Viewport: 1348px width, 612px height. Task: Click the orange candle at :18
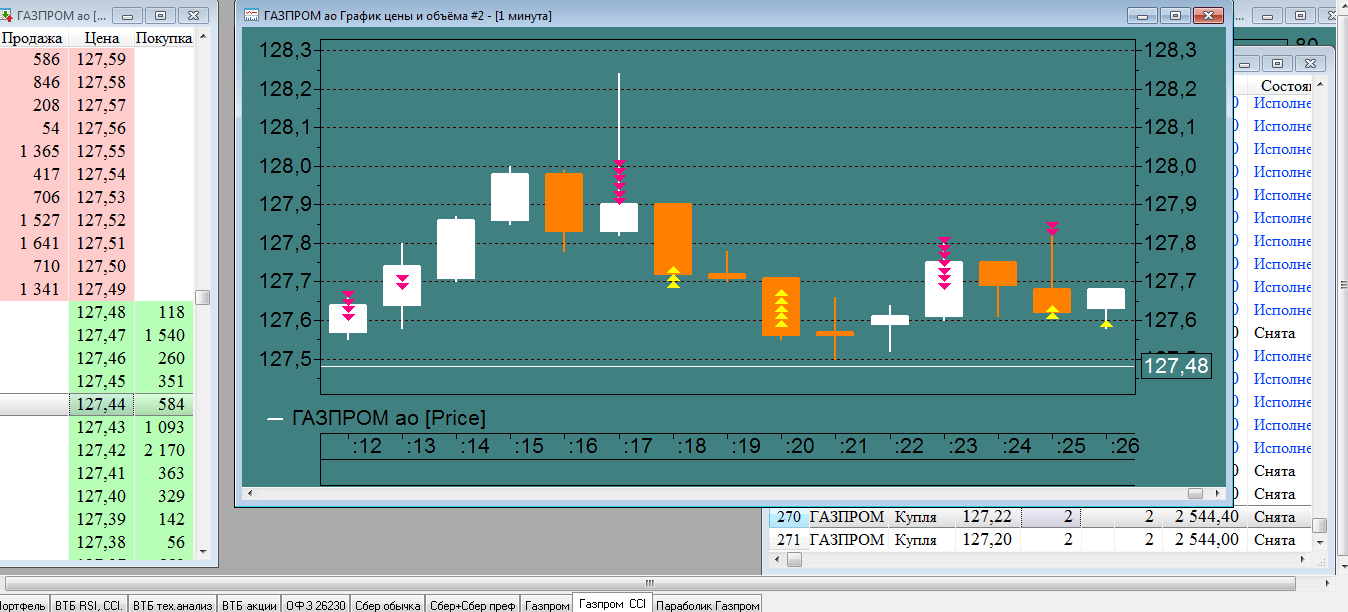click(x=673, y=238)
